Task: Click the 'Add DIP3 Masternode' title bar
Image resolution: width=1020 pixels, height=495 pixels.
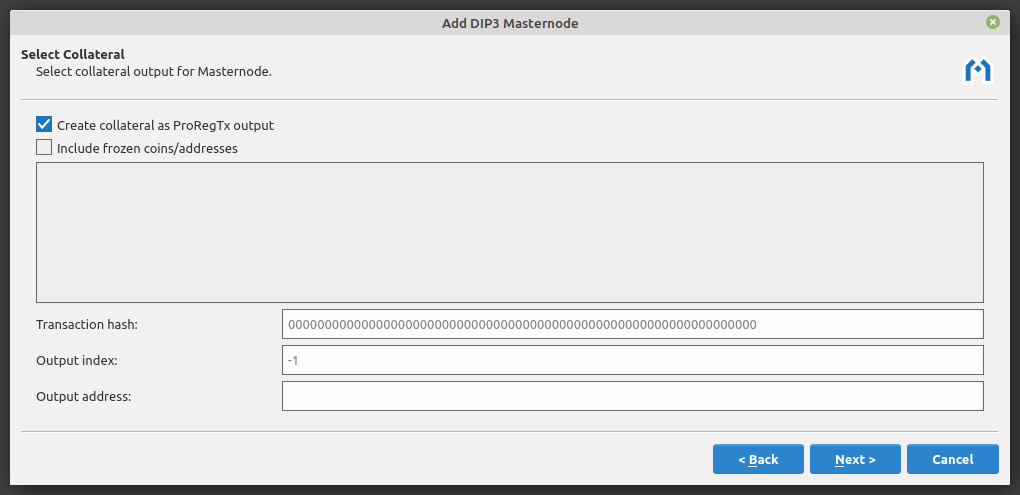Action: 509,22
